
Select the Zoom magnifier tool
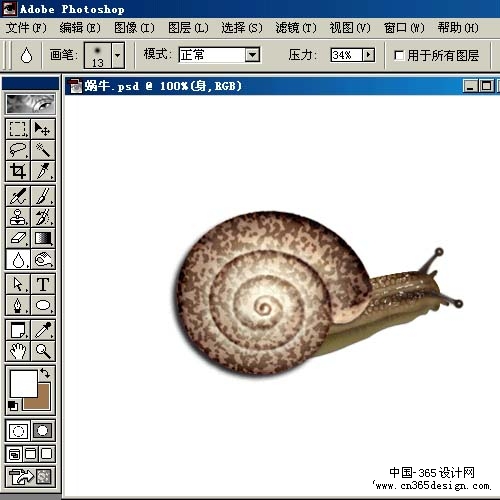43,351
